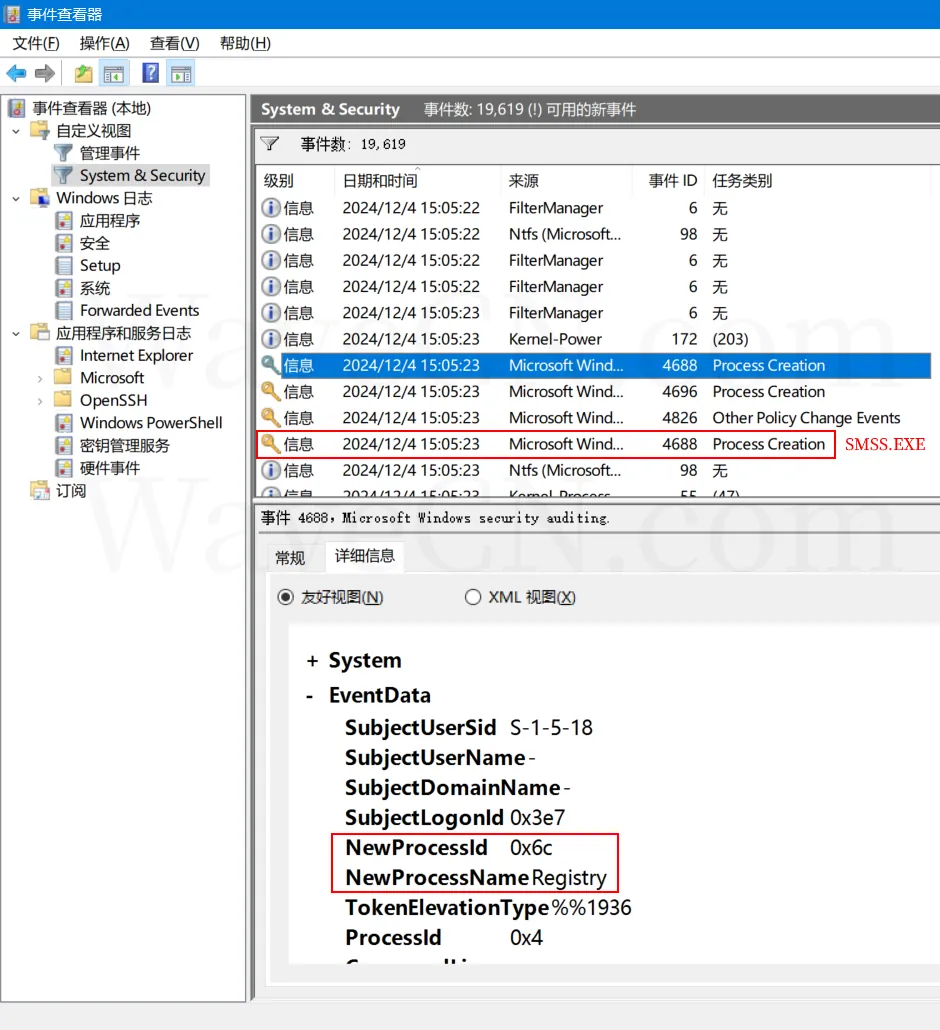The height and width of the screenshot is (1030, 940).
Task: Open the 帮助(H) menu
Action: (x=245, y=43)
